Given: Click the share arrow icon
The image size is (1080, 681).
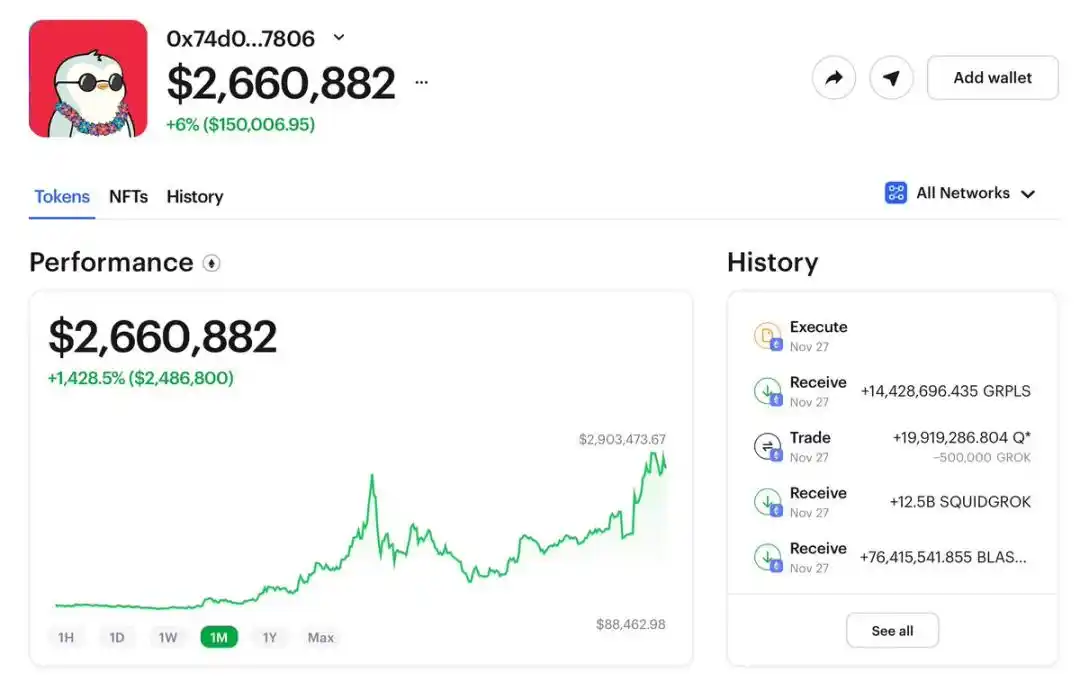Looking at the screenshot, I should pyautogui.click(x=833, y=78).
